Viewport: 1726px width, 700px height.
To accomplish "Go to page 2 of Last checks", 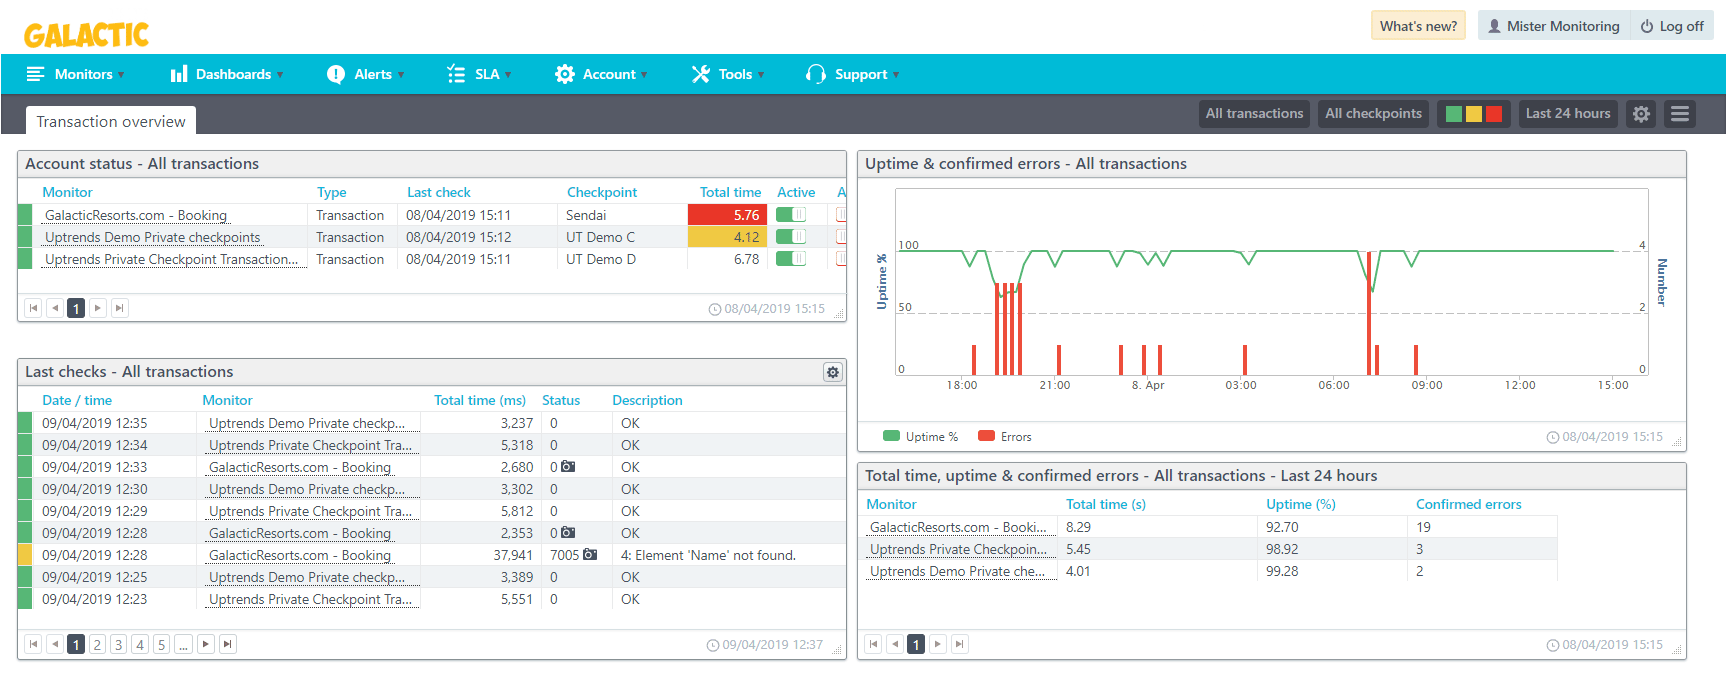I will coord(97,644).
